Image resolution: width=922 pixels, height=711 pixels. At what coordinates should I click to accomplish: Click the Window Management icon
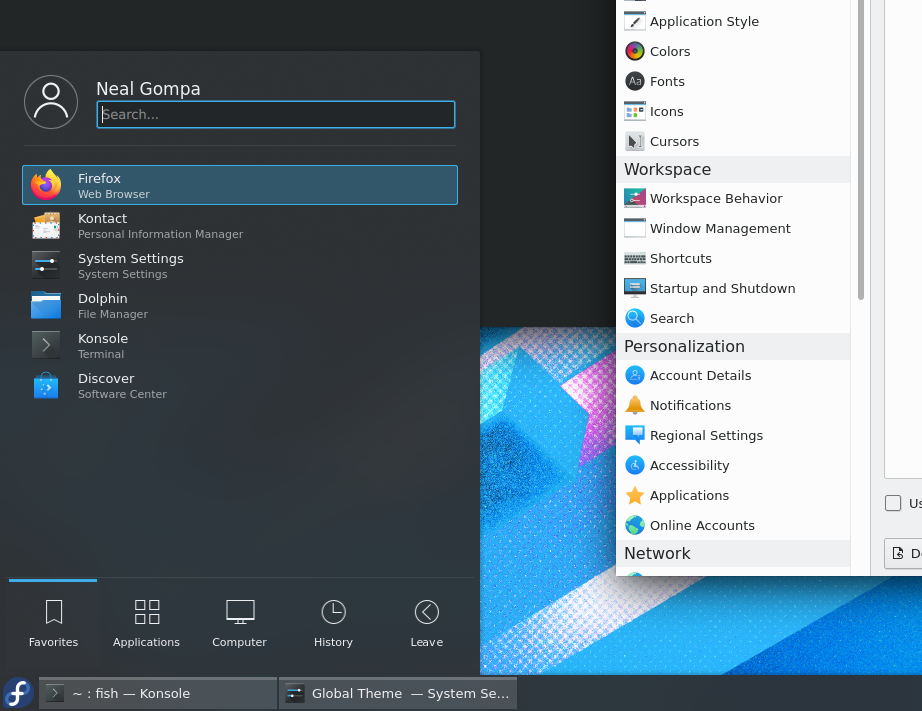coord(635,228)
